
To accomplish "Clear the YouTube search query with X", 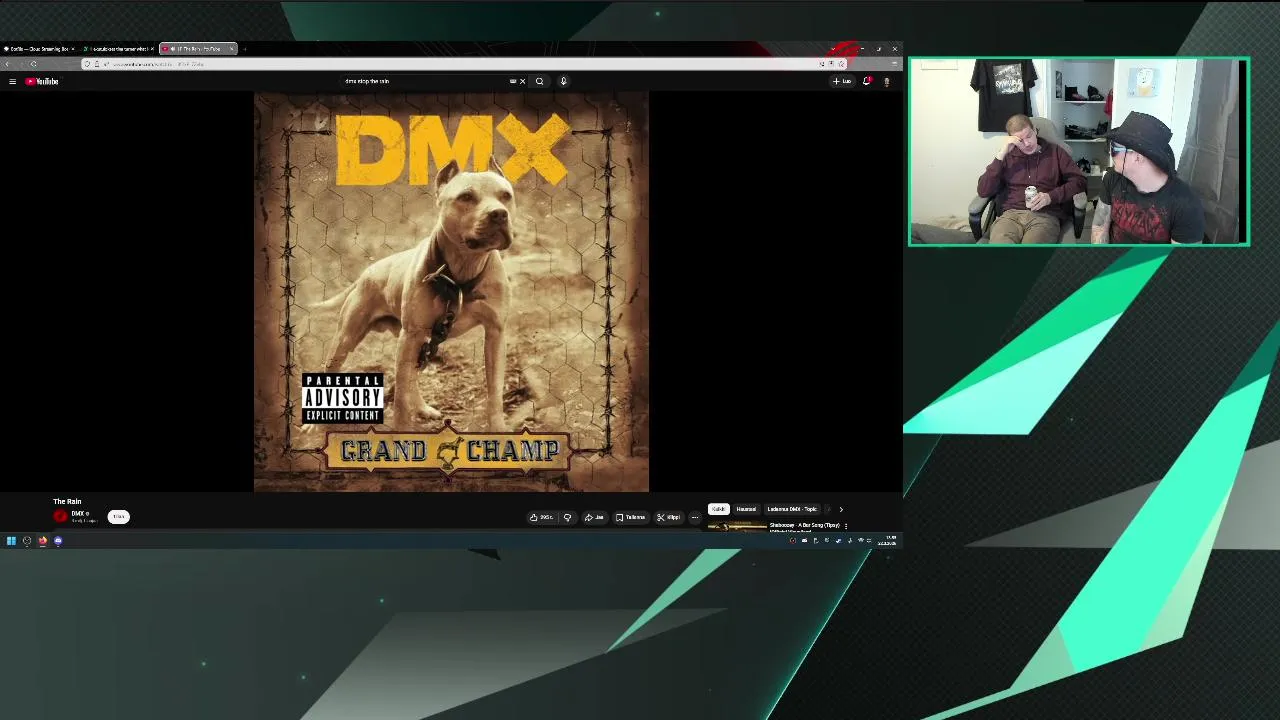I will click(x=522, y=81).
